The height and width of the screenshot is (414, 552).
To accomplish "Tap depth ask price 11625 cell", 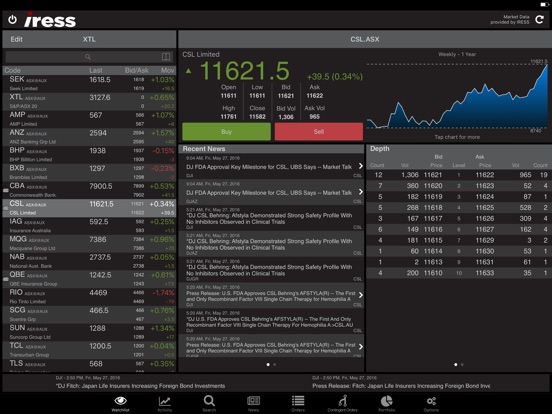I will pyautogui.click(x=485, y=208).
